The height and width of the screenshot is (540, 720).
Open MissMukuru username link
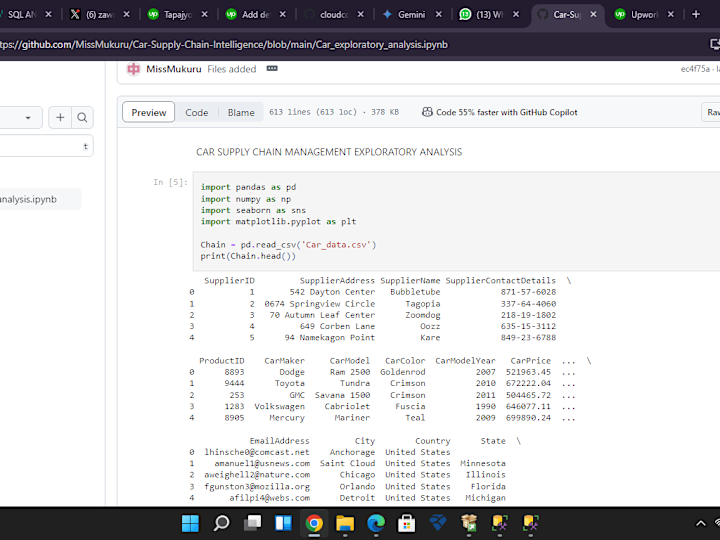pos(174,69)
